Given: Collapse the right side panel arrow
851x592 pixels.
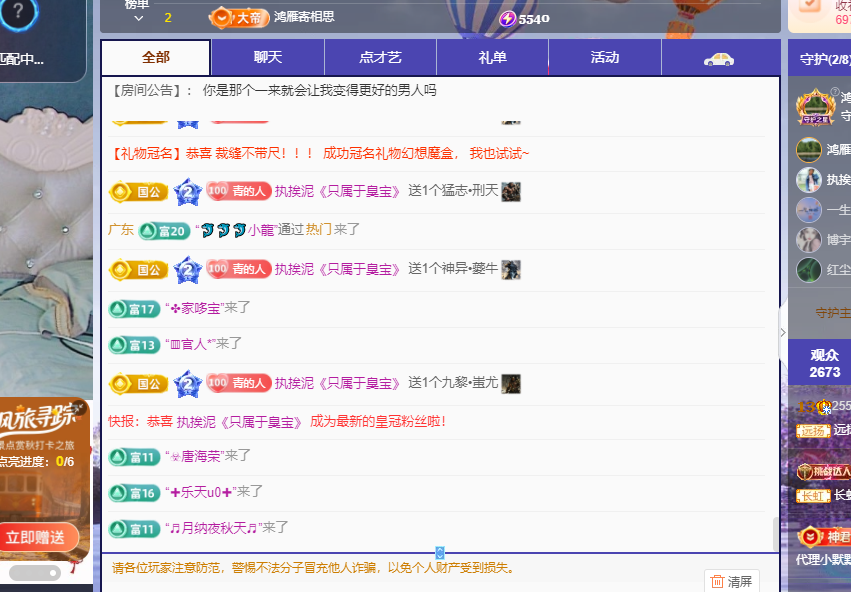Looking at the screenshot, I should [x=783, y=332].
